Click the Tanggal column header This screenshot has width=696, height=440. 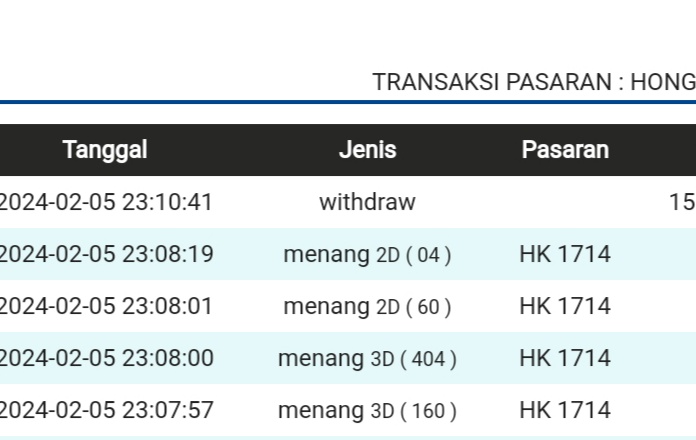[105, 150]
